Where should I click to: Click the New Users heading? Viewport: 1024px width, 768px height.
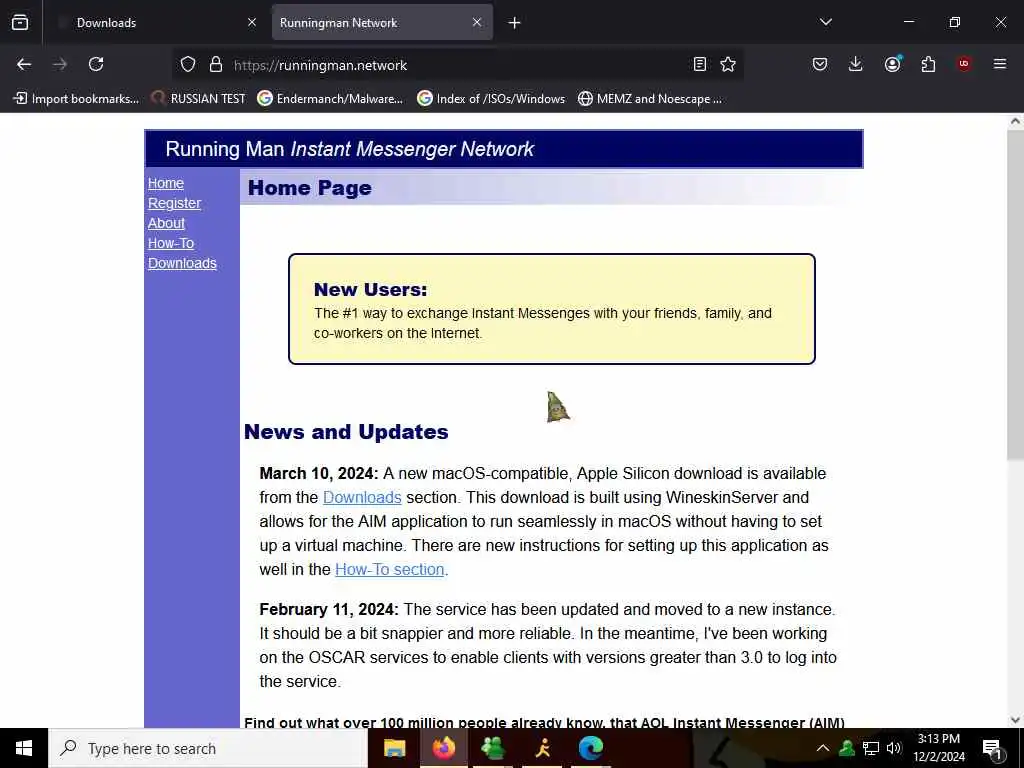coord(370,289)
